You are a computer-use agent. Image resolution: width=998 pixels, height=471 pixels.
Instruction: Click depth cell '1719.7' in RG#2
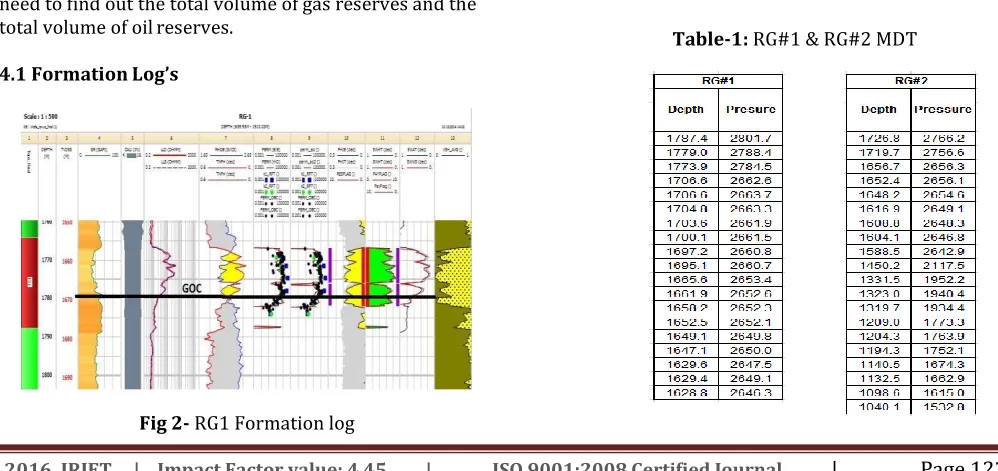(879, 152)
